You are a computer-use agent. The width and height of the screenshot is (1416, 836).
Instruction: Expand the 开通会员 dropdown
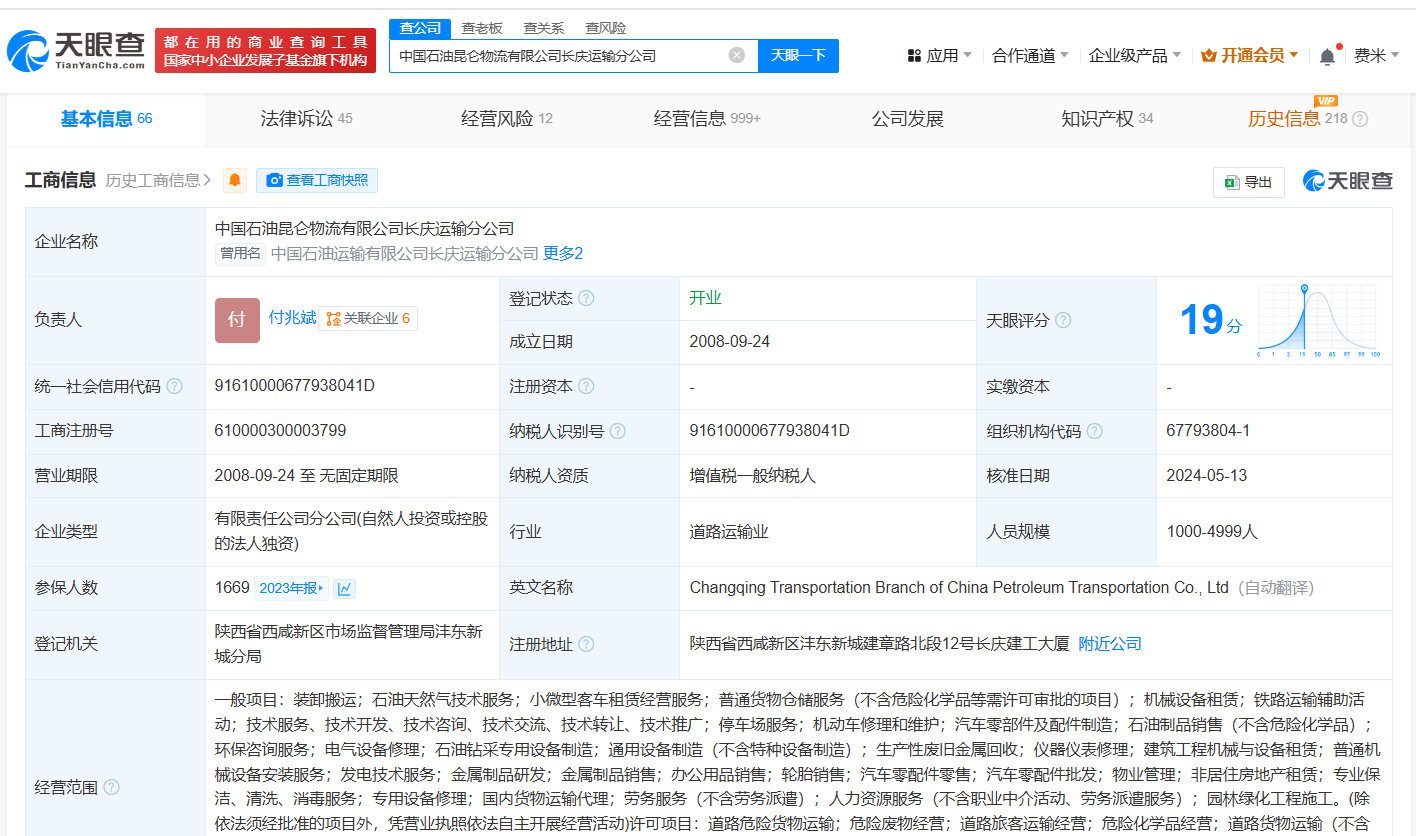click(1250, 56)
